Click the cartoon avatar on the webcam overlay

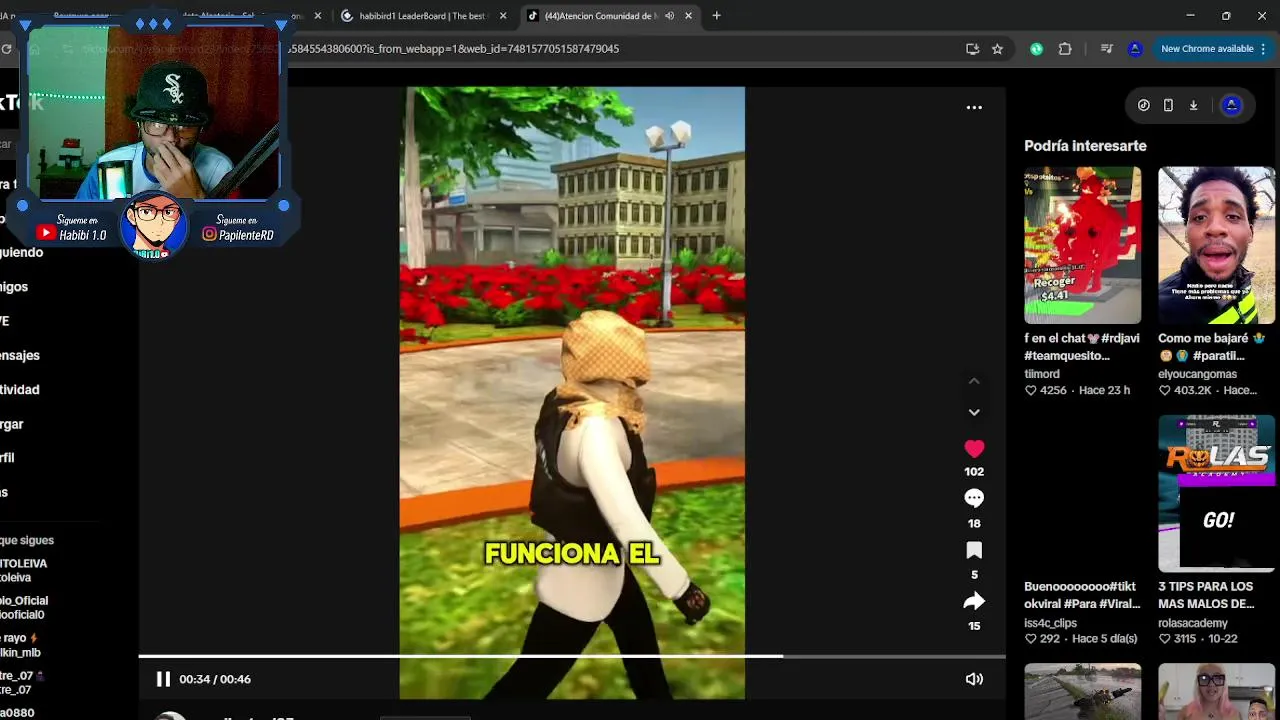(153, 225)
